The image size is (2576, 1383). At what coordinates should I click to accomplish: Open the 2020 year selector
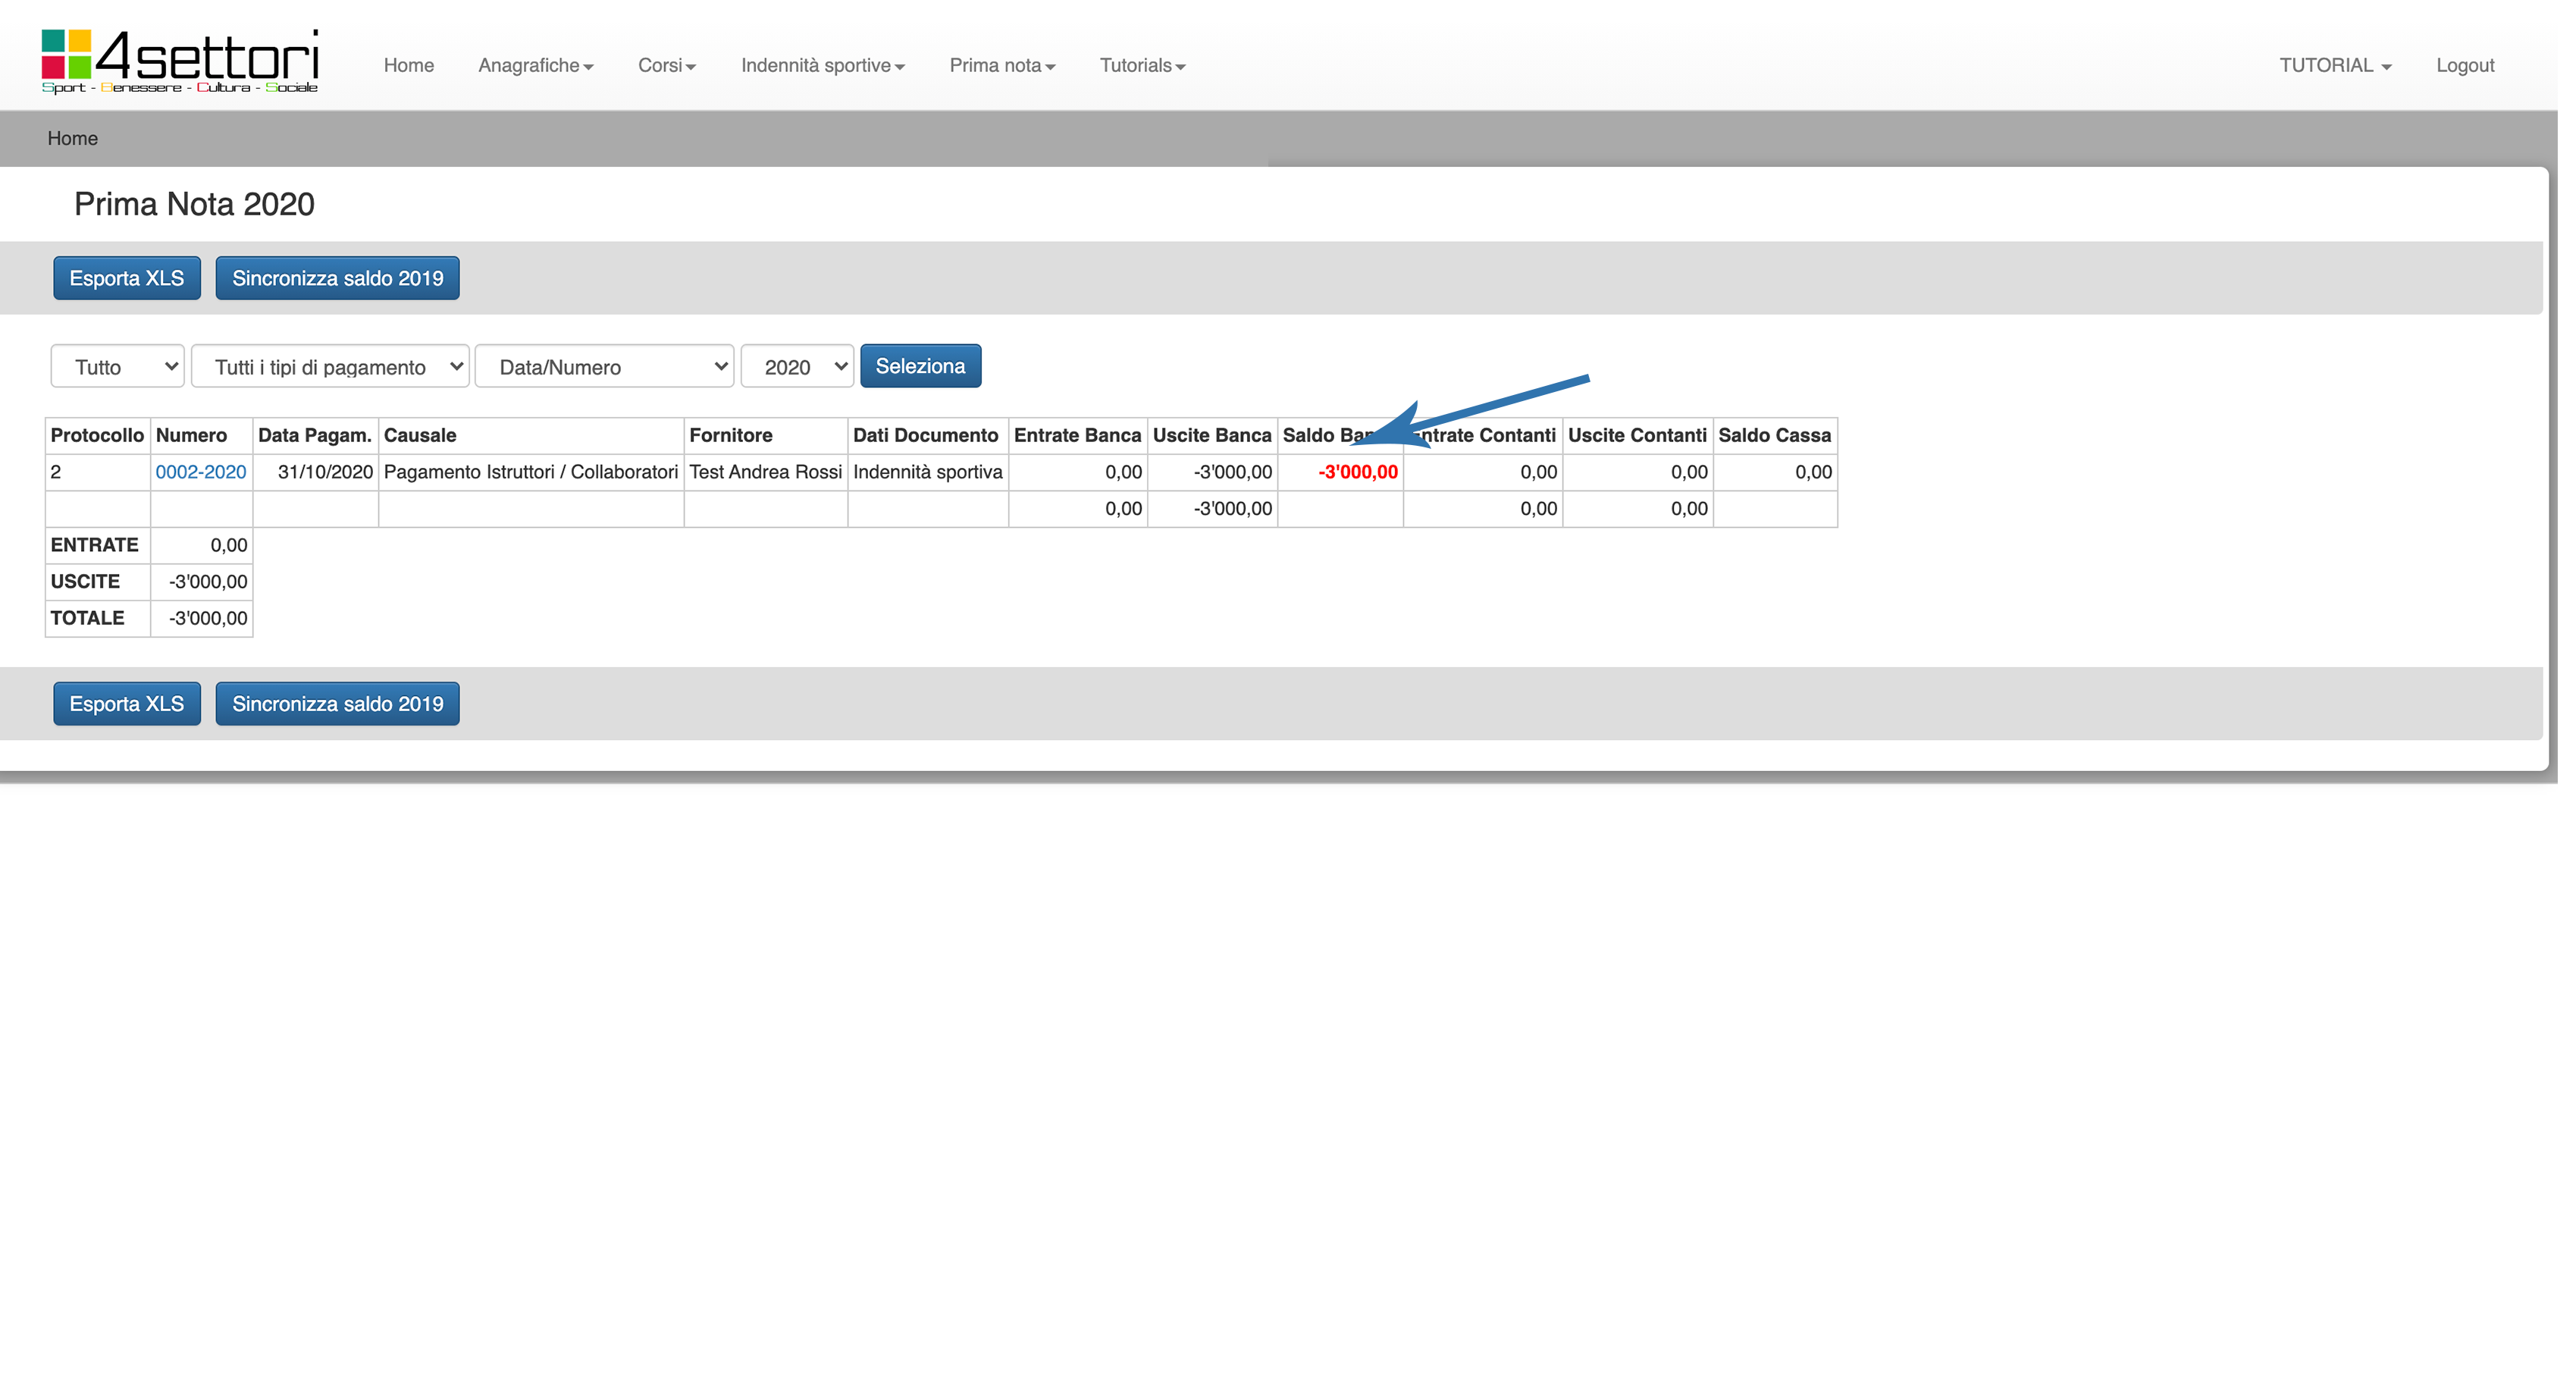(x=796, y=367)
